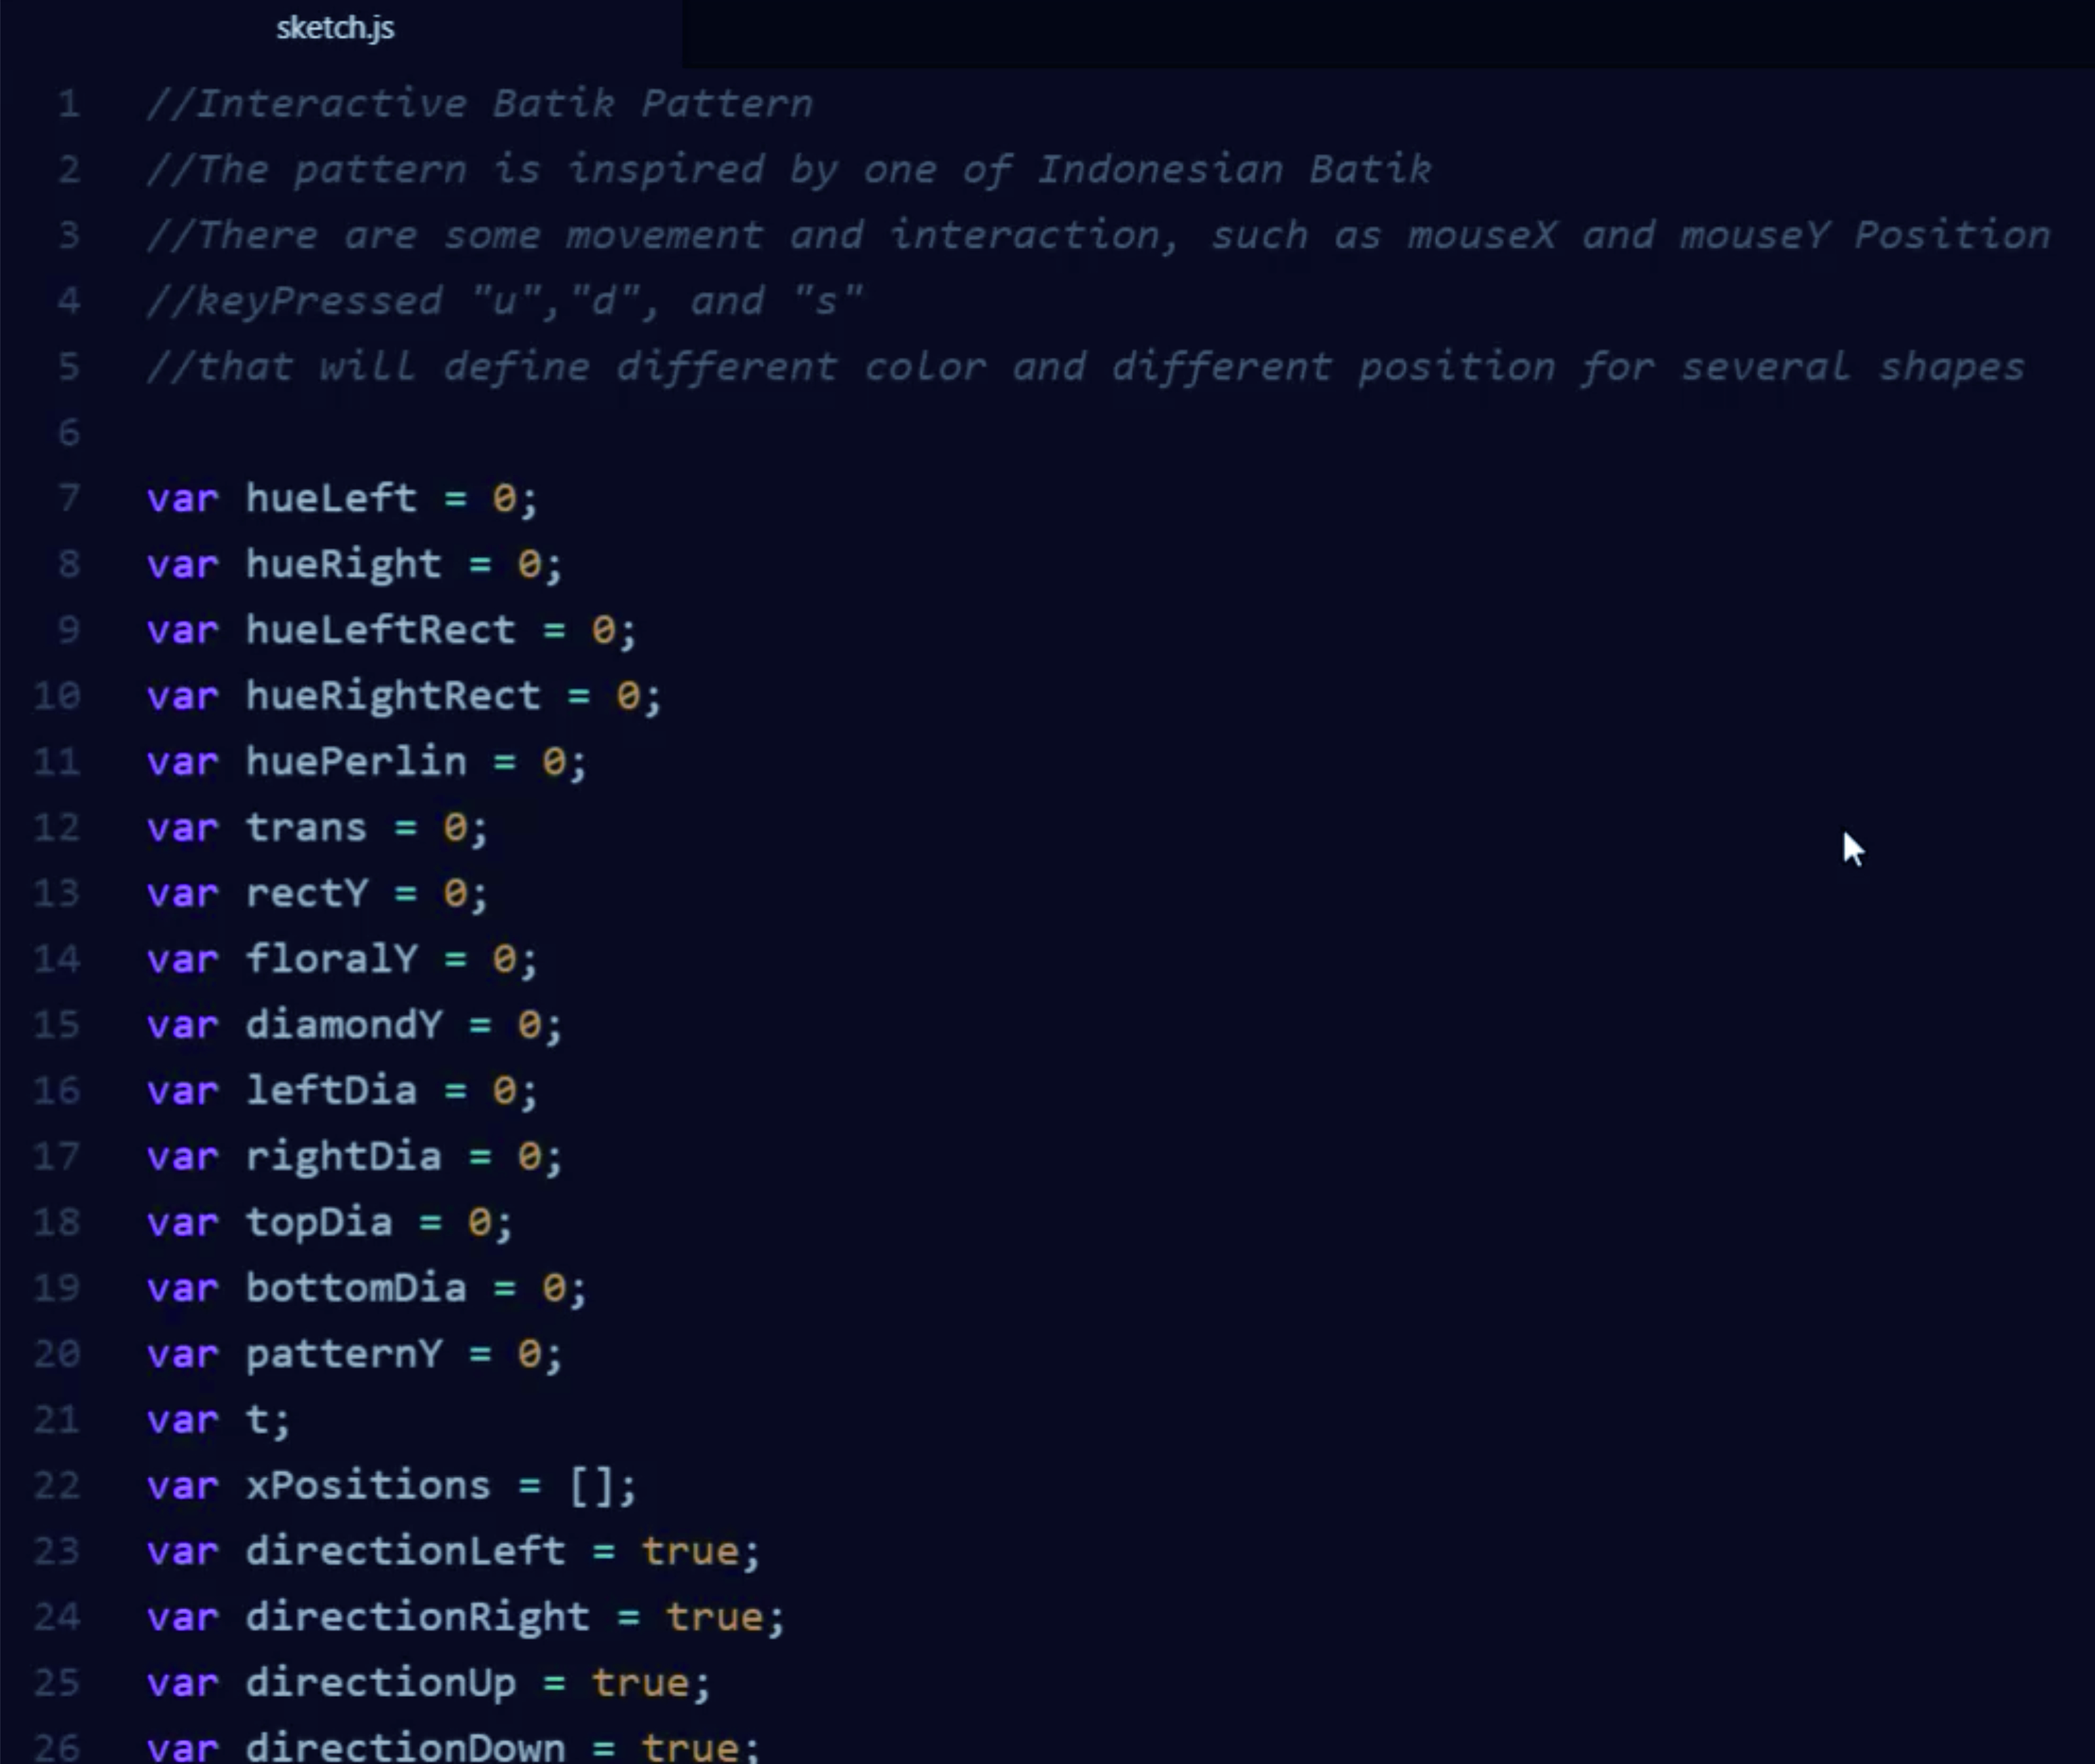Click the var keyword before trans
This screenshot has width=2095, height=1764.
tap(182, 828)
